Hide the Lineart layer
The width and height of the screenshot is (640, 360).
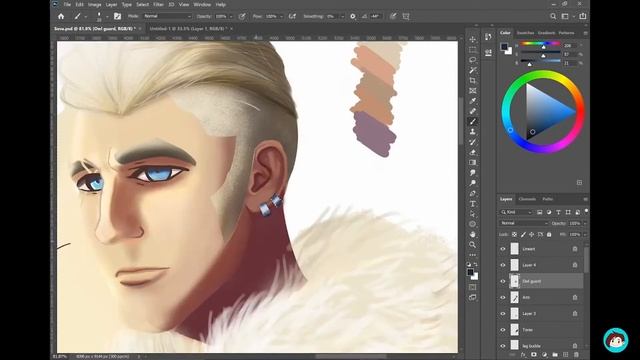coord(503,249)
